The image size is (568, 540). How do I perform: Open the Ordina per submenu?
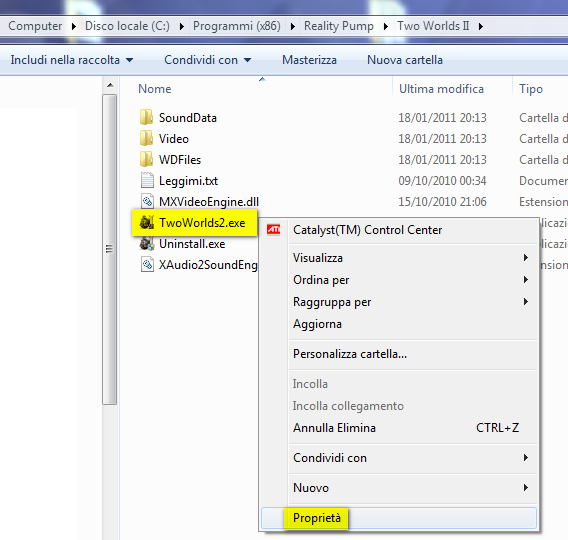point(398,280)
